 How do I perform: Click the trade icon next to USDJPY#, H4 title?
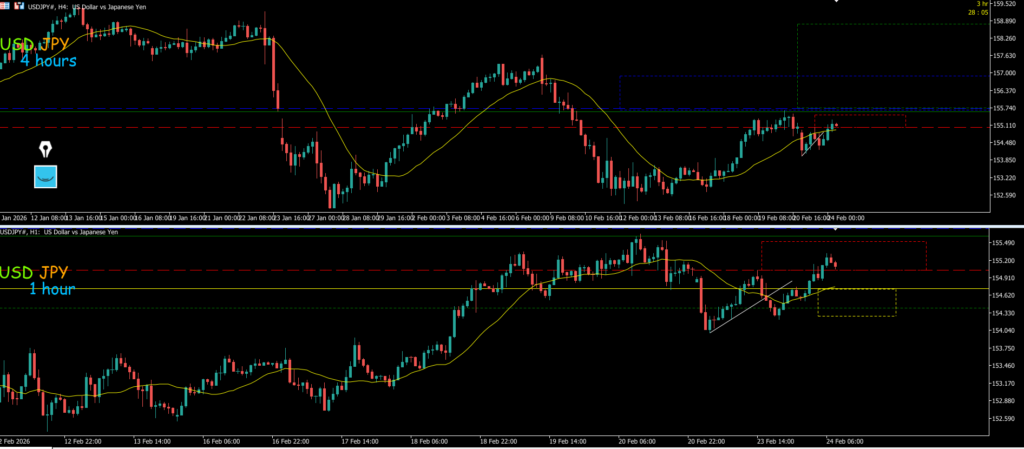[19, 5]
